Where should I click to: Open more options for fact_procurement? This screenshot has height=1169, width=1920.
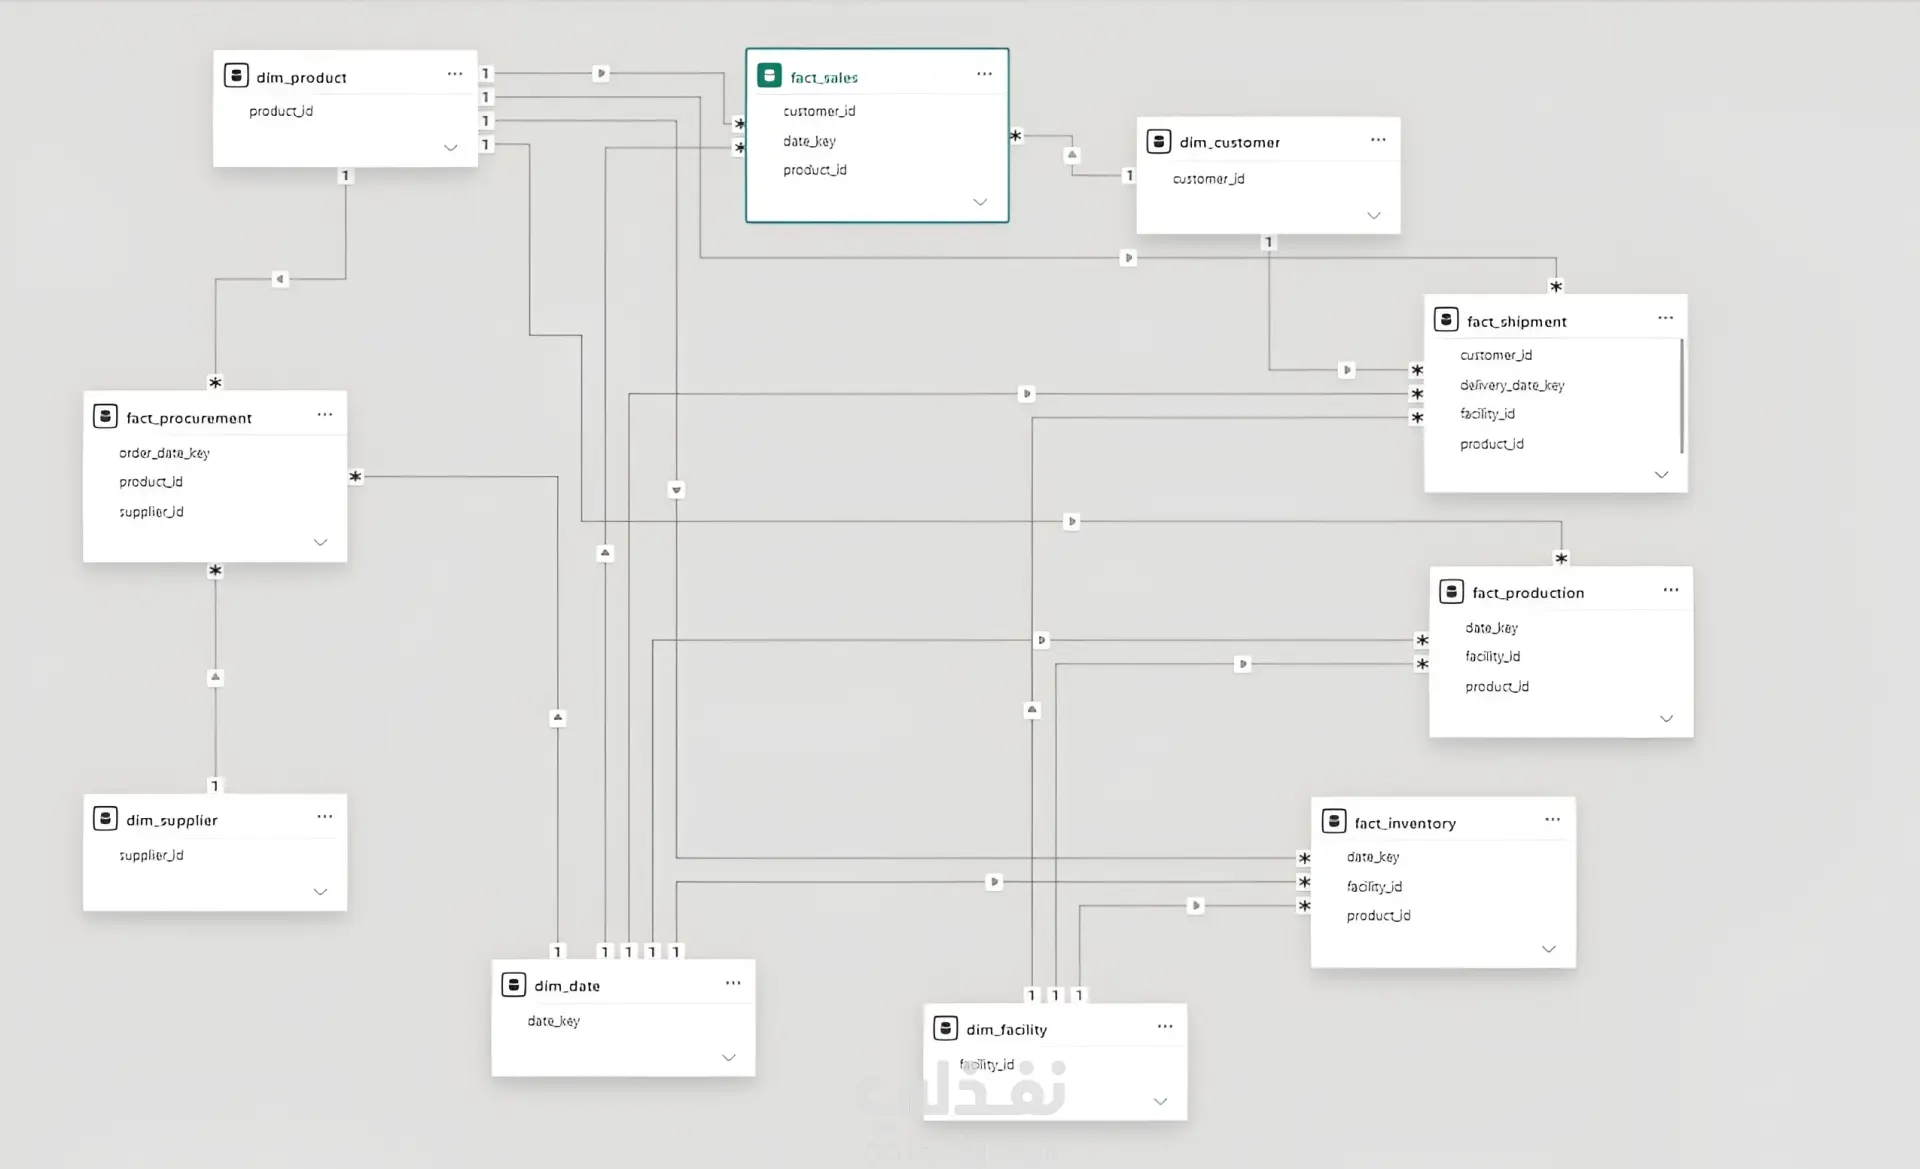click(x=325, y=414)
